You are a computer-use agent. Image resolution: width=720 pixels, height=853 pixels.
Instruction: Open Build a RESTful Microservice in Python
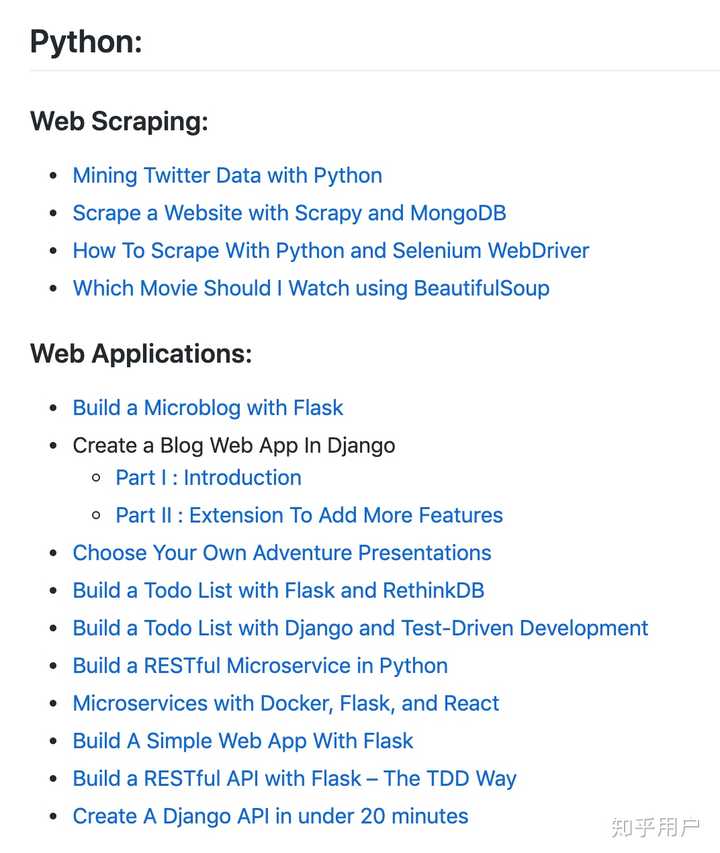[x=260, y=666]
